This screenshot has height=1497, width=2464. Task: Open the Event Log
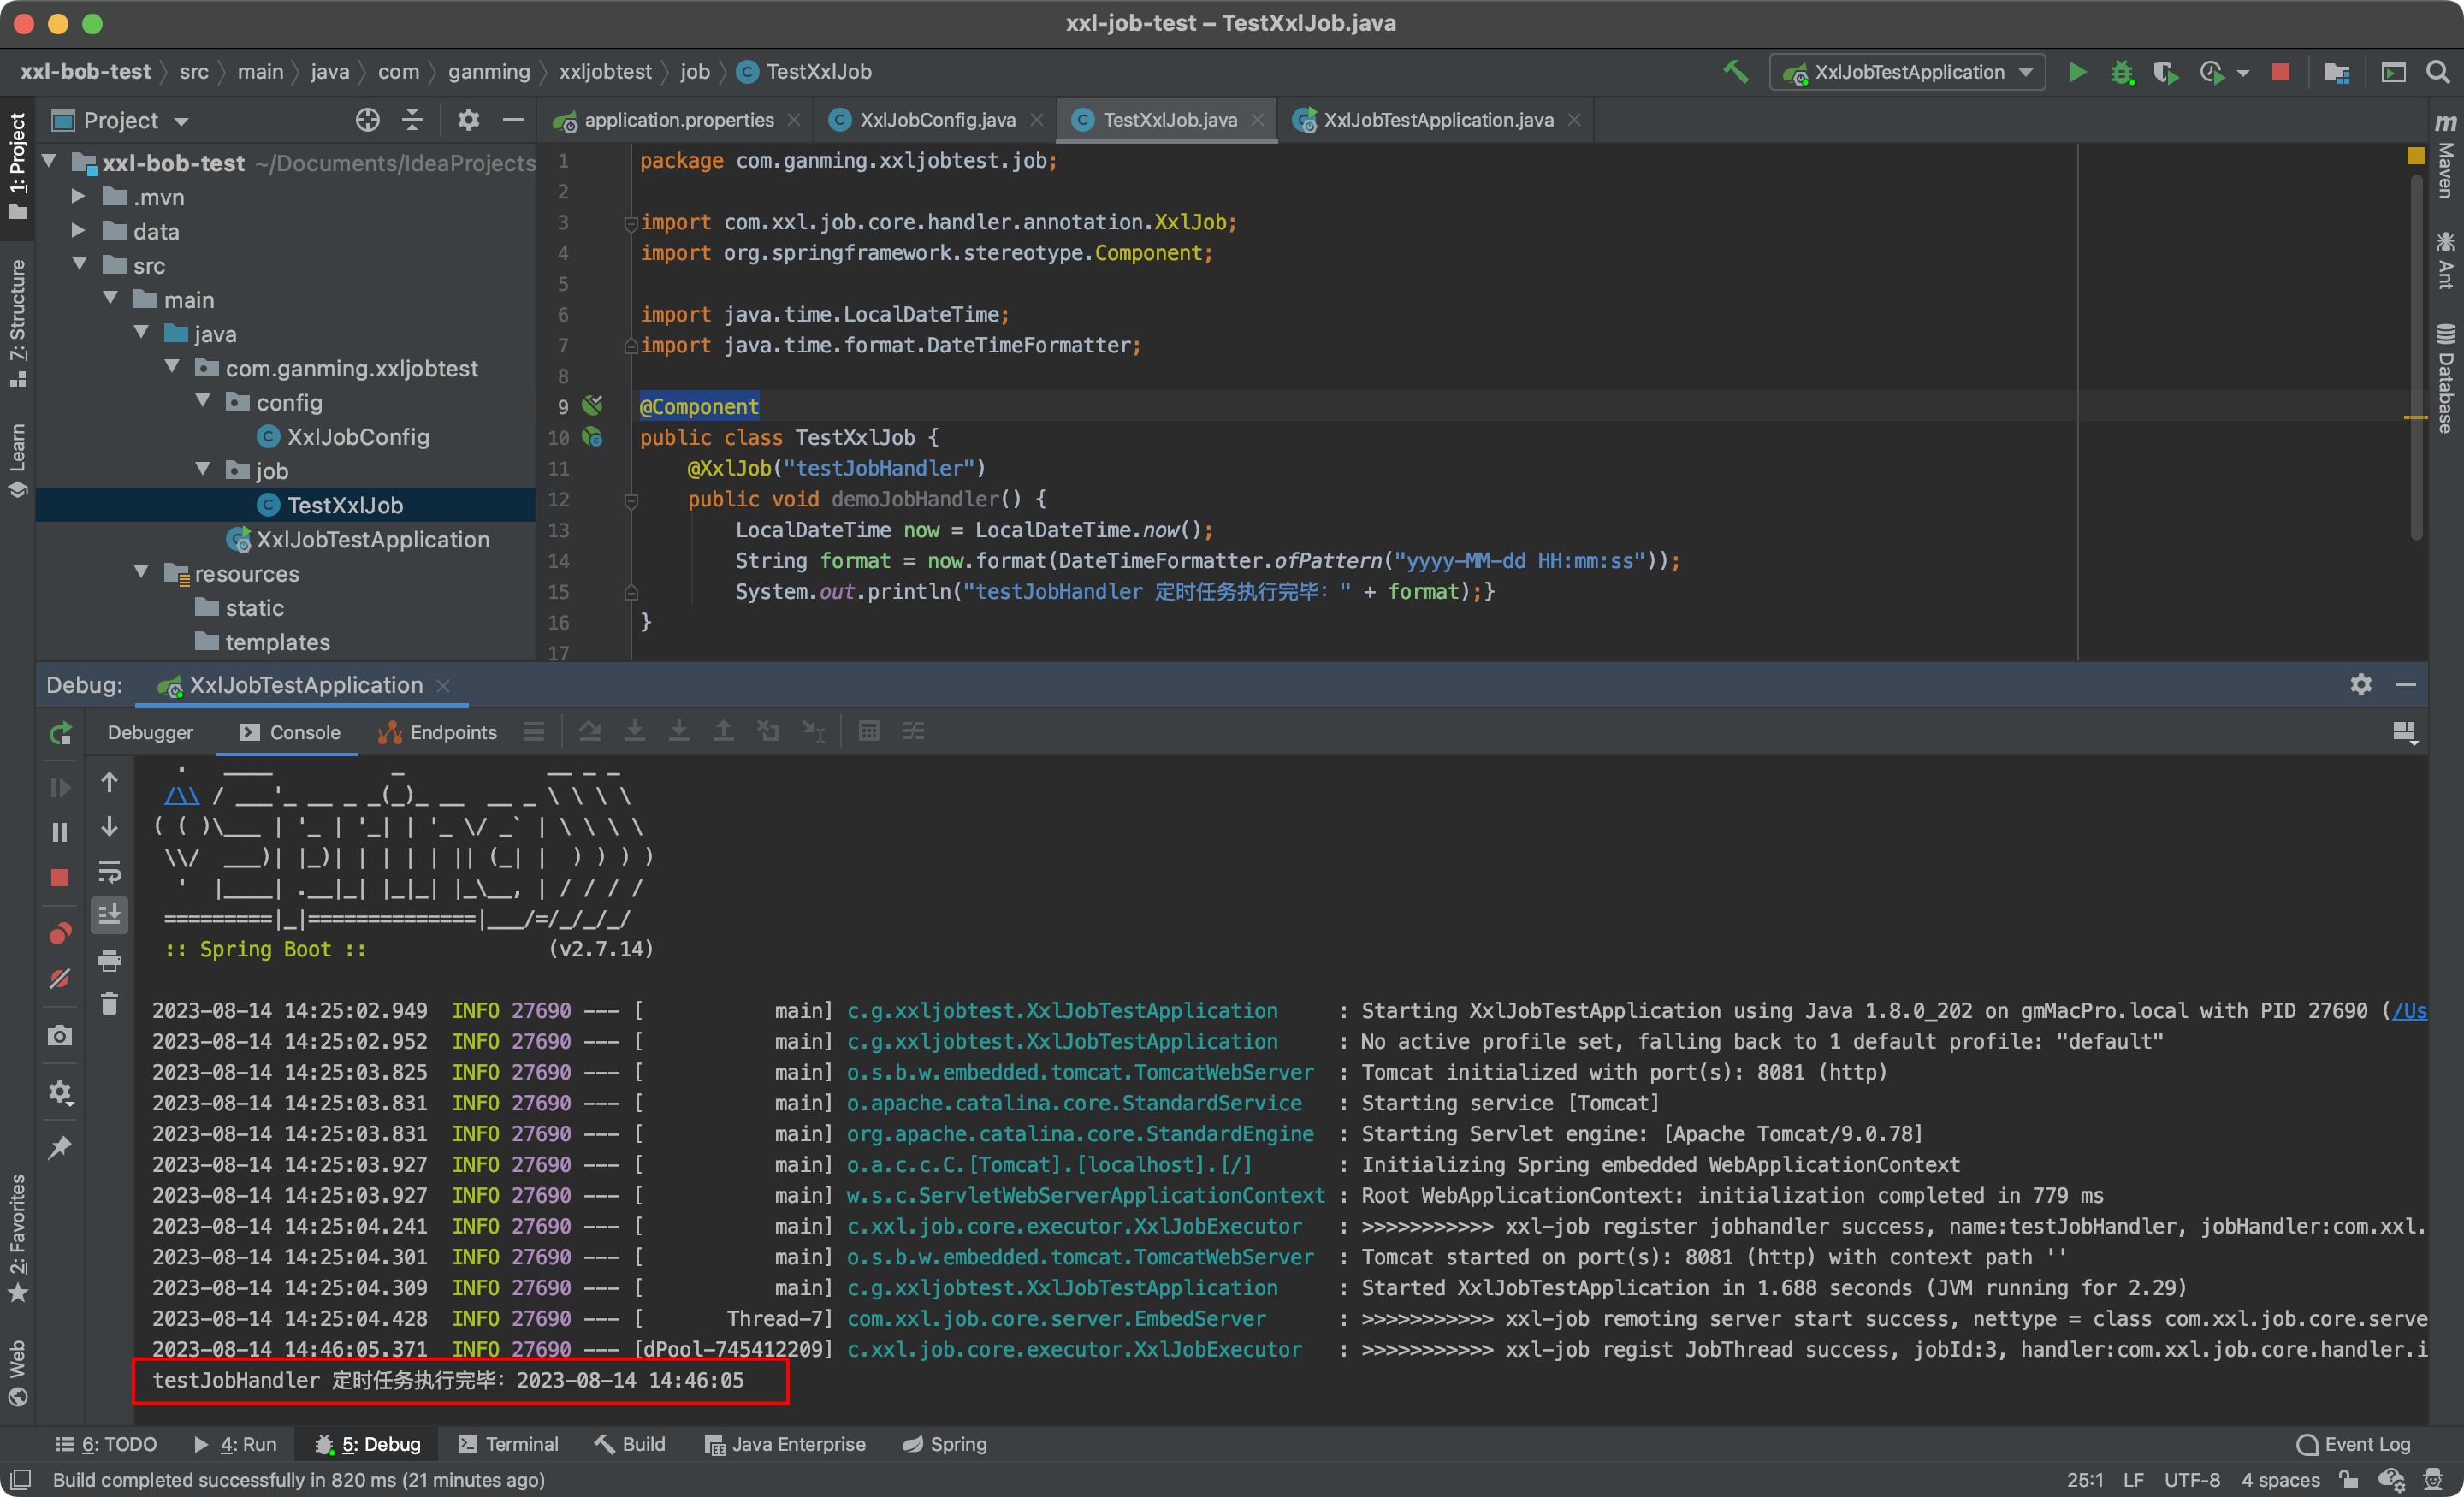coord(2353,1444)
